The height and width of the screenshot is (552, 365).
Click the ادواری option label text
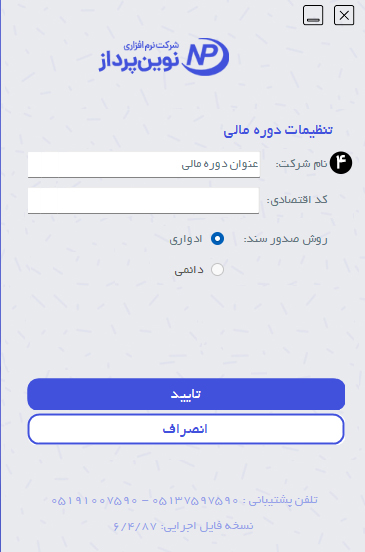point(186,239)
